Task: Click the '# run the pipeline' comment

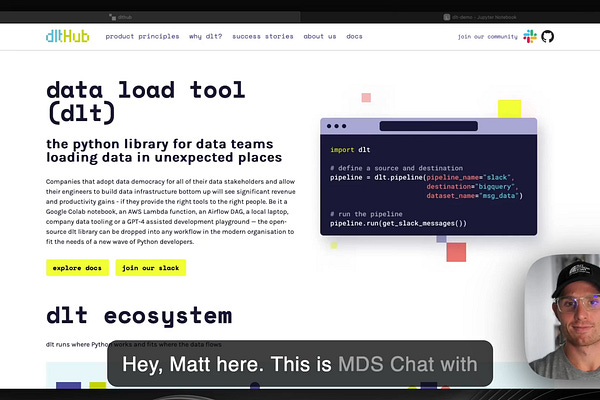Action: coord(366,214)
